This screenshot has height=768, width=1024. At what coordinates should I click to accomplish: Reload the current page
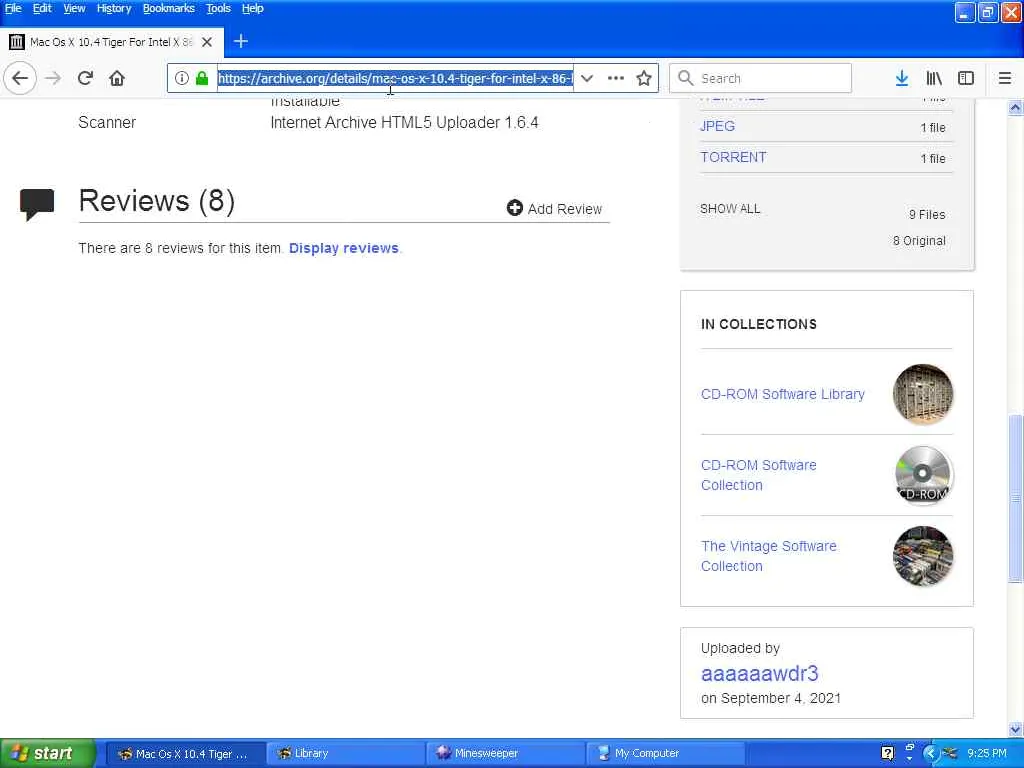point(85,78)
